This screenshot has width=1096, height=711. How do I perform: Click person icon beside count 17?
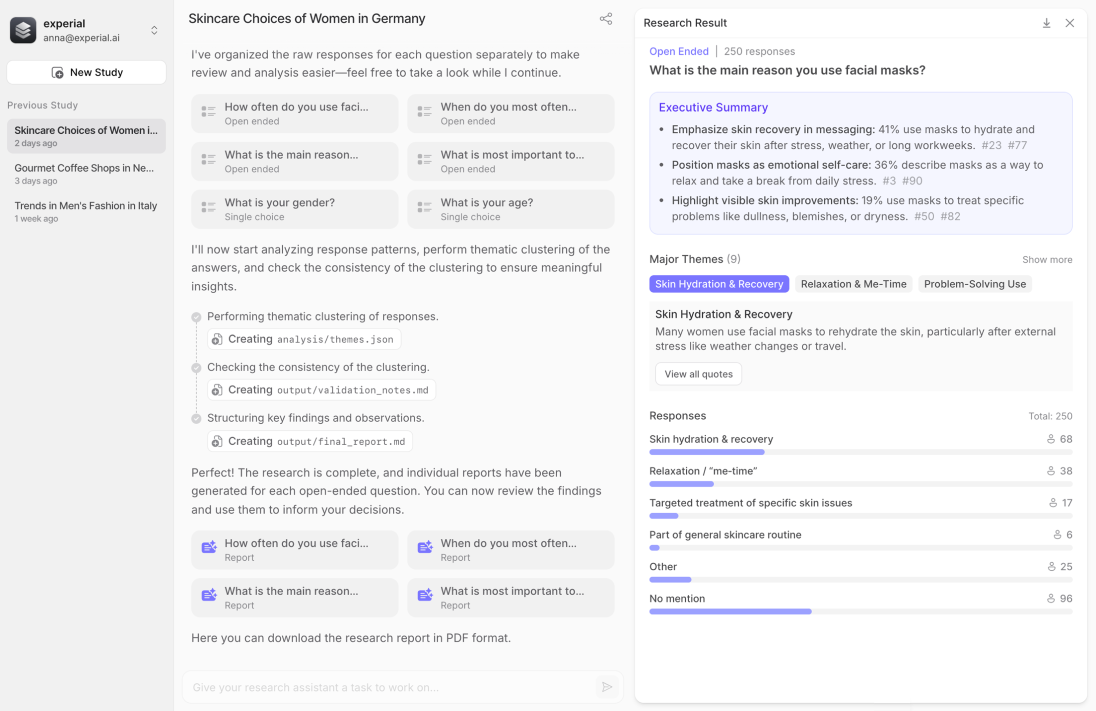tap(1053, 503)
